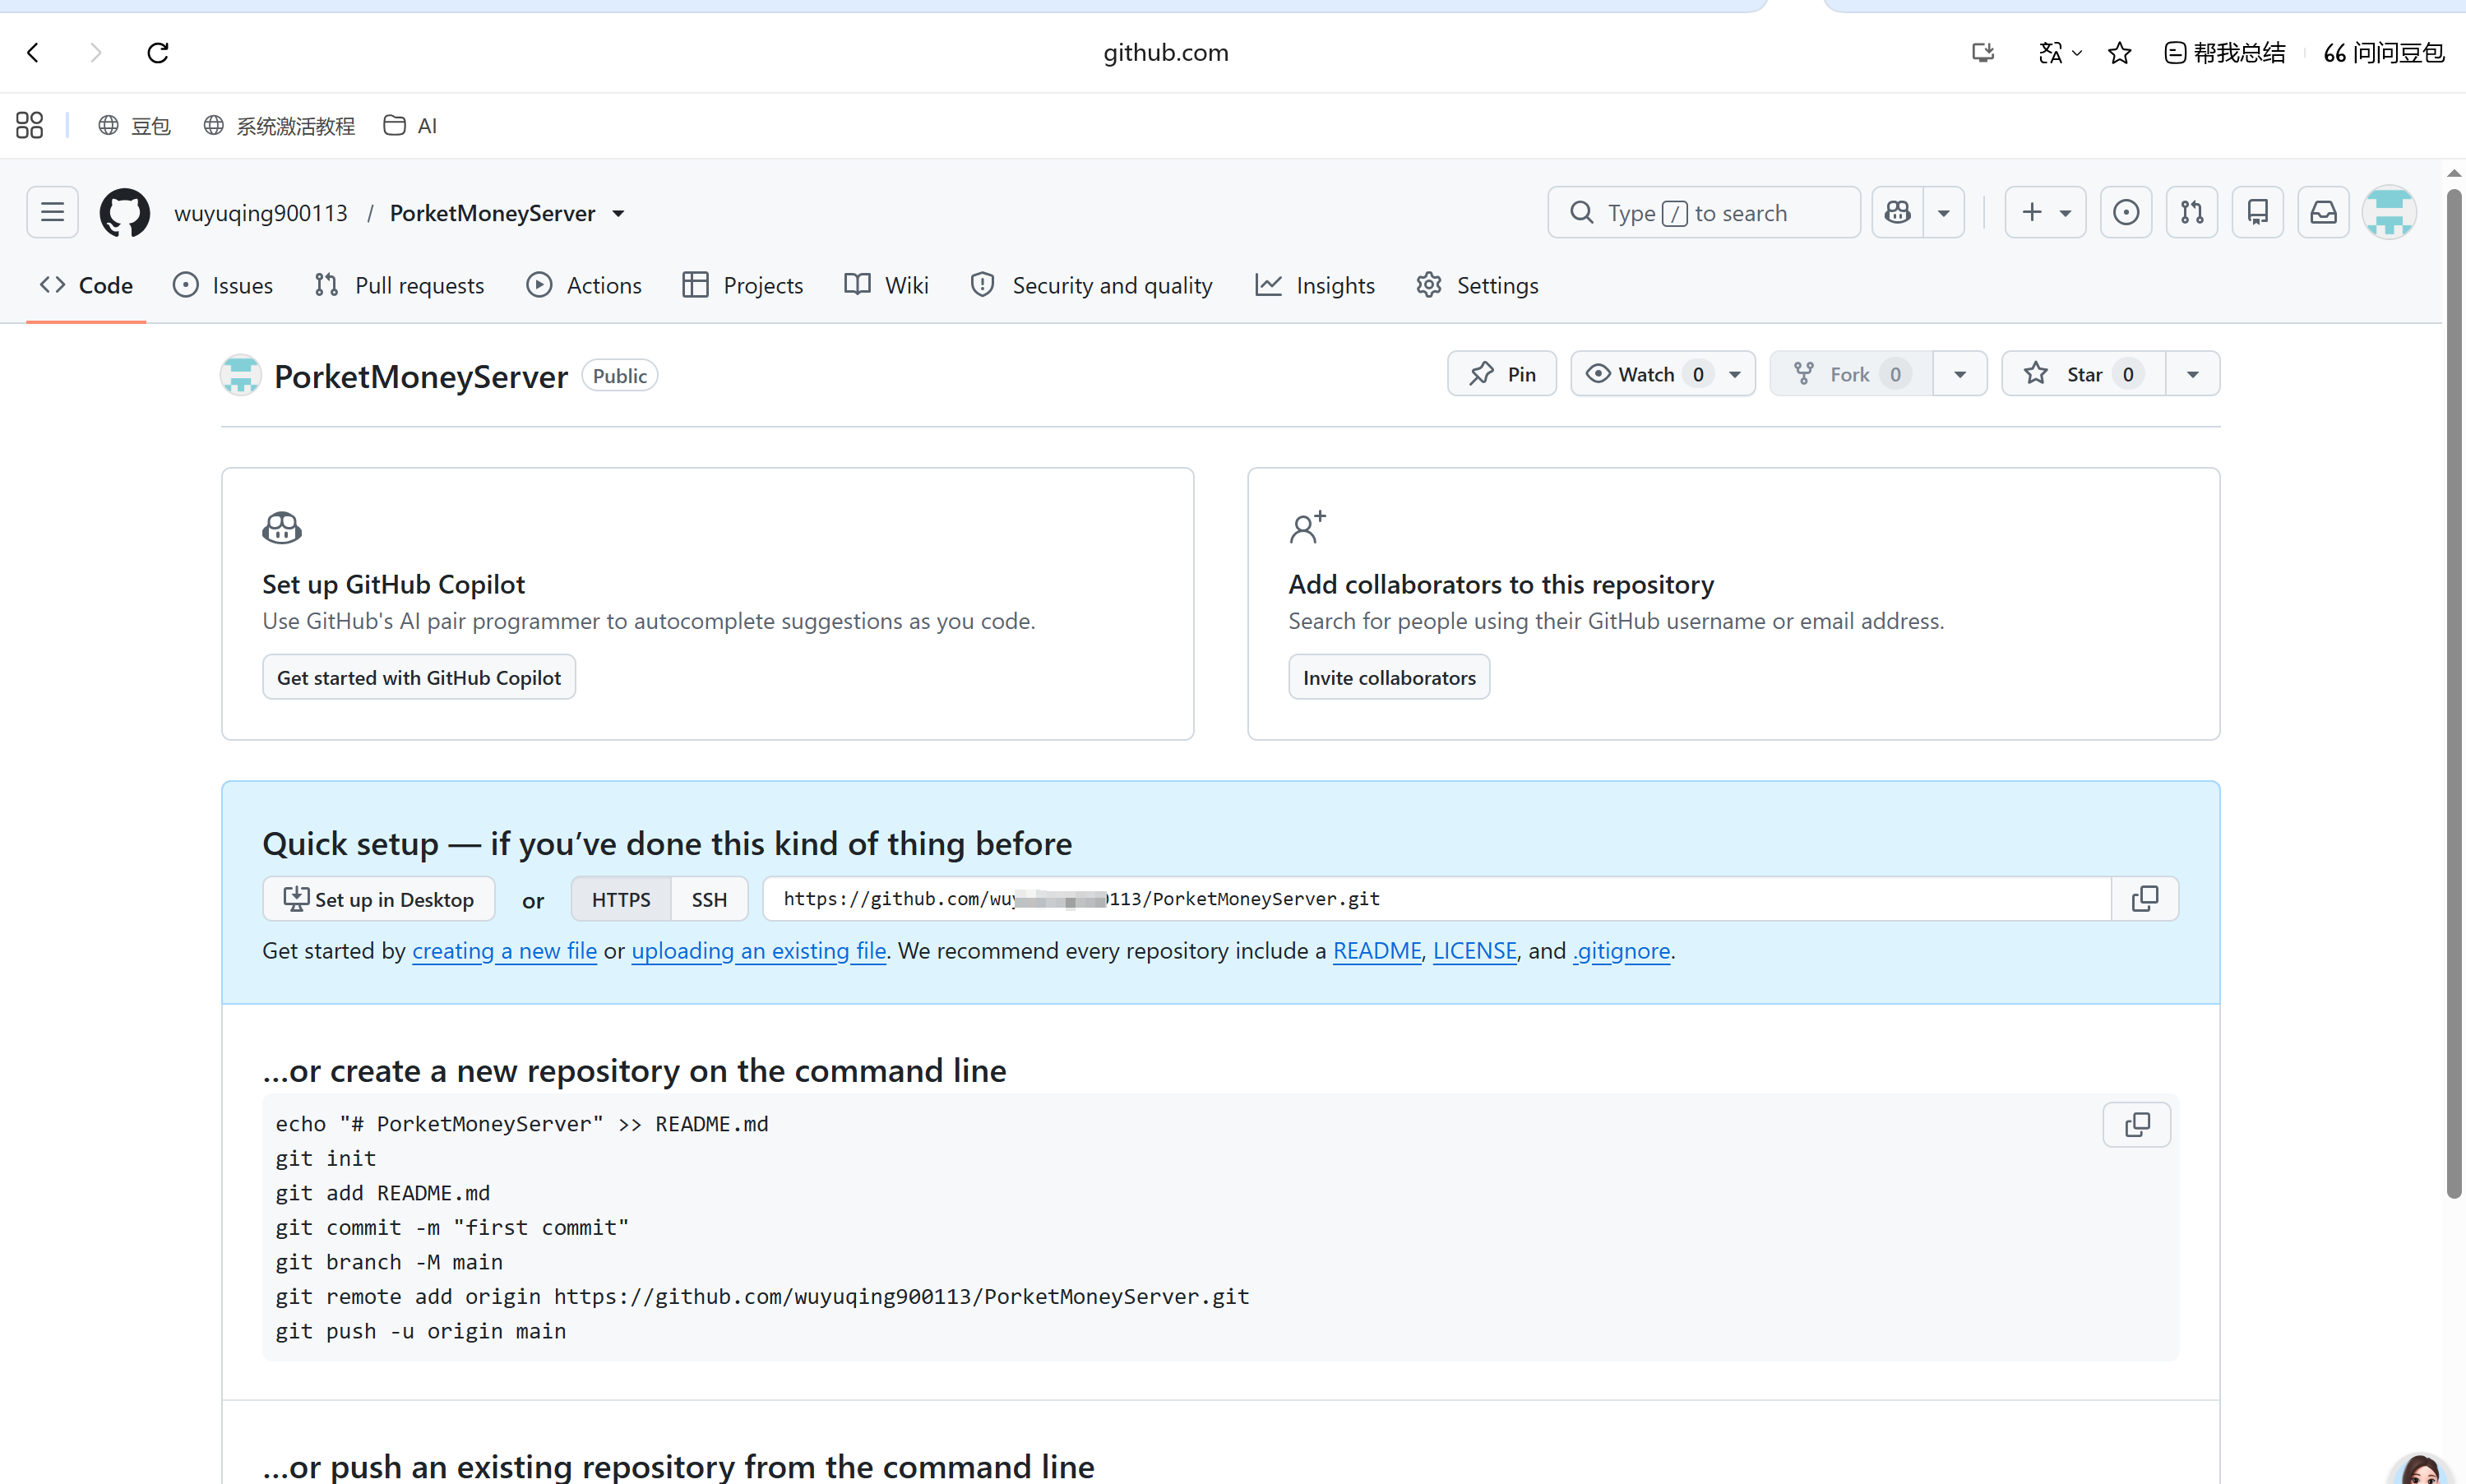
Task: Click the Copilot icon in setup card
Action: point(282,527)
